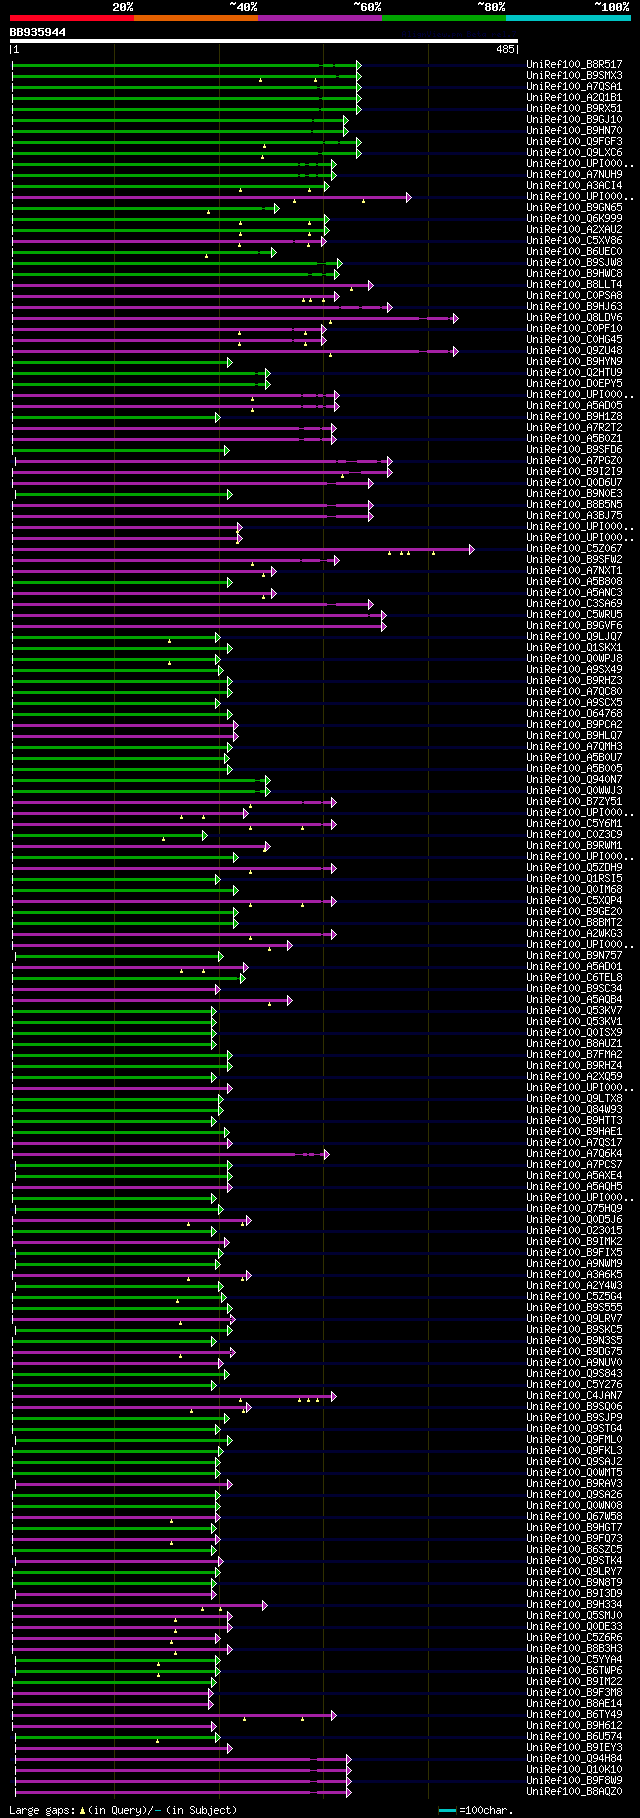The width and height of the screenshot is (640, 1818).
Task: Select hit label UniRef100_A3ACI4
Action: point(574,186)
